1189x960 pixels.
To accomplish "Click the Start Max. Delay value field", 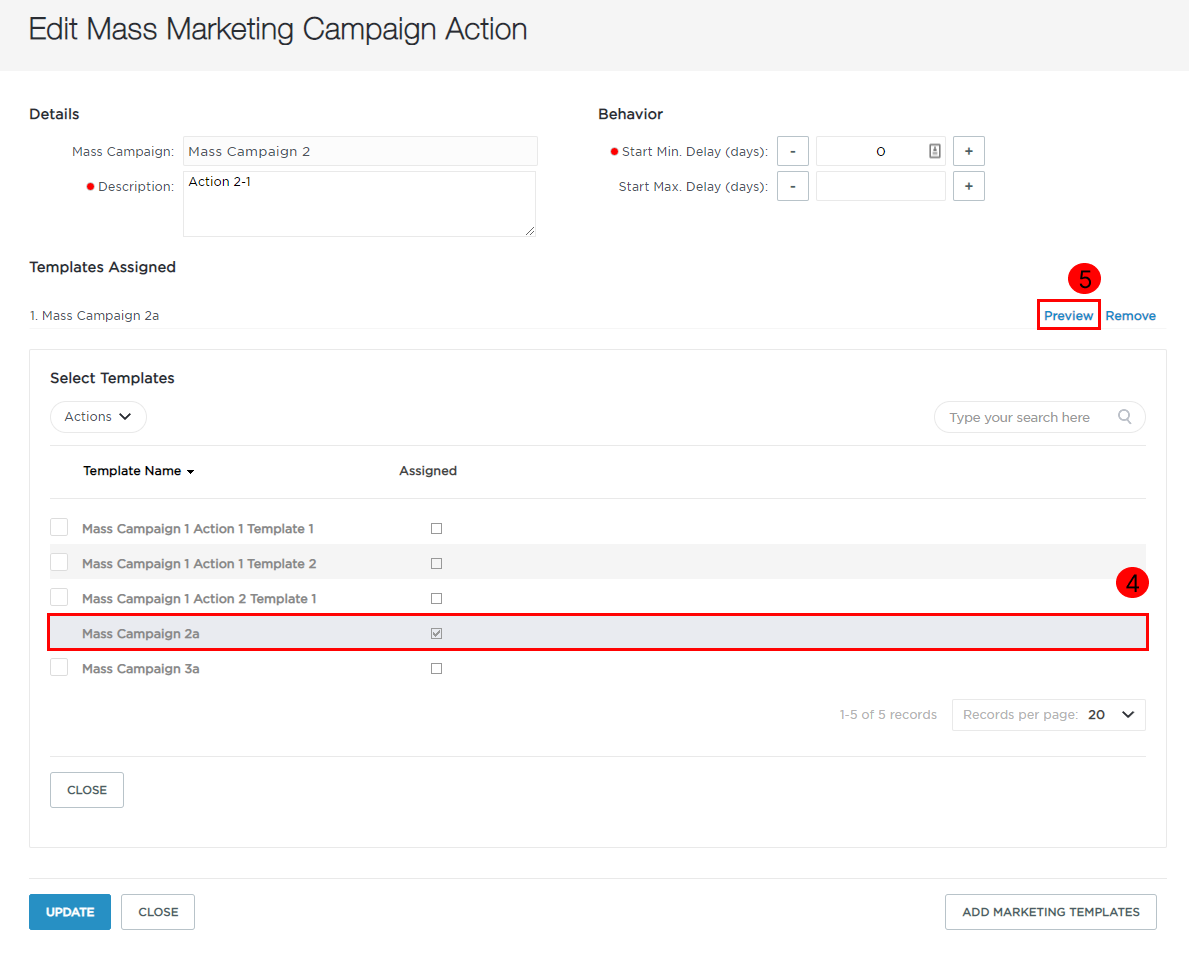I will click(880, 187).
